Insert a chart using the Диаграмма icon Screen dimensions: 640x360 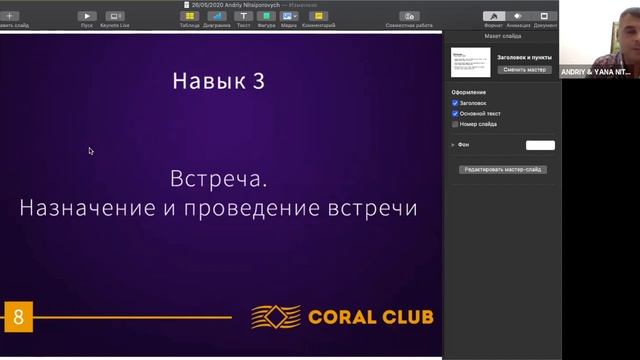tap(217, 16)
